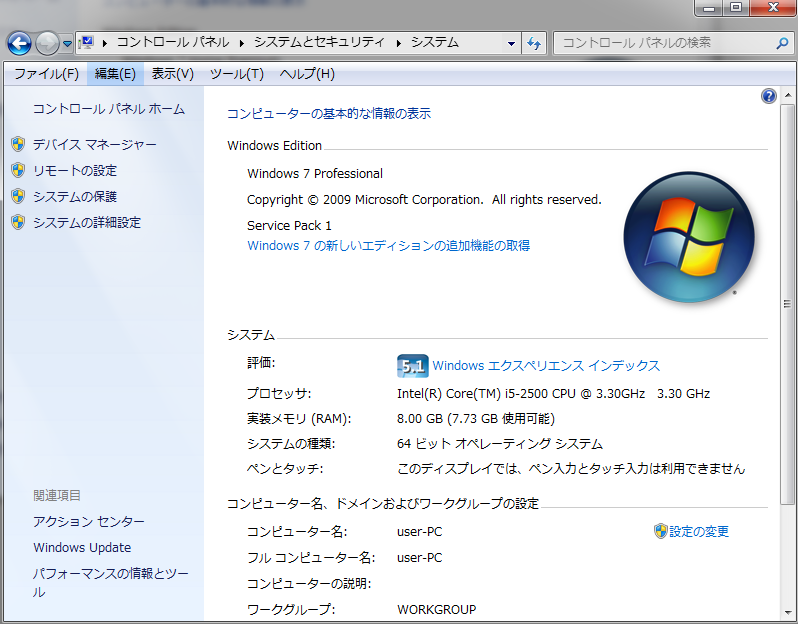Maximize the System window
Screen dimensions: 798x624
(x=736, y=8)
